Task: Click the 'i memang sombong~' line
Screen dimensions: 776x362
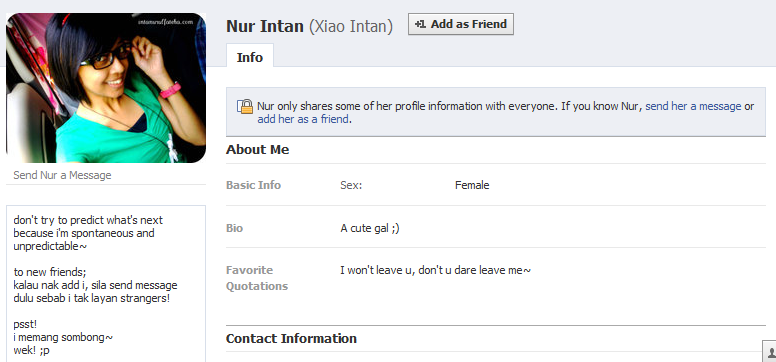Action: [x=63, y=338]
